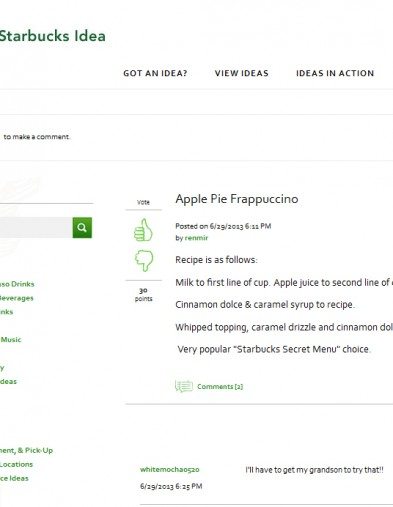Vote thumbs up on Apple Pie Frappuccino

[143, 230]
